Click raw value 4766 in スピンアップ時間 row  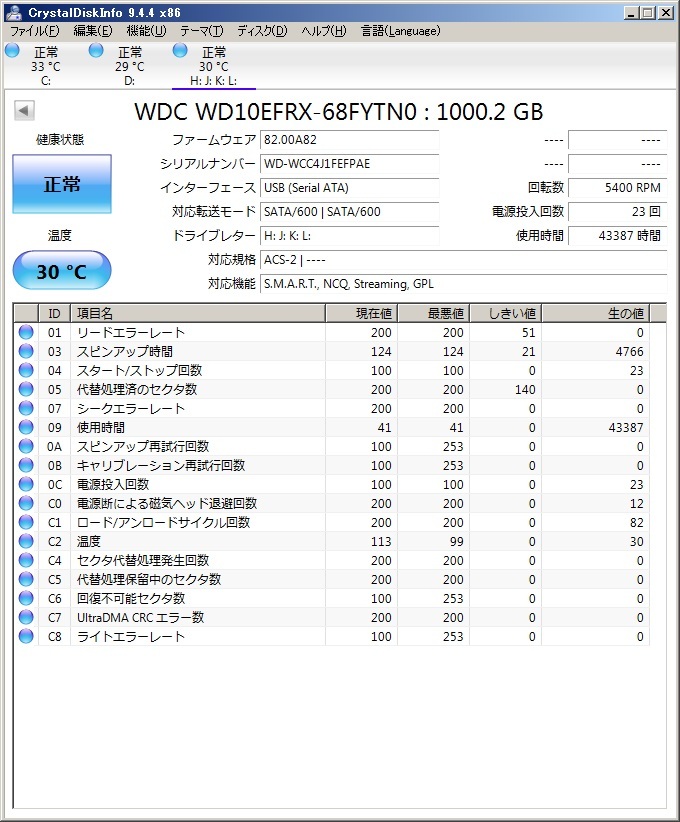pyautogui.click(x=629, y=352)
